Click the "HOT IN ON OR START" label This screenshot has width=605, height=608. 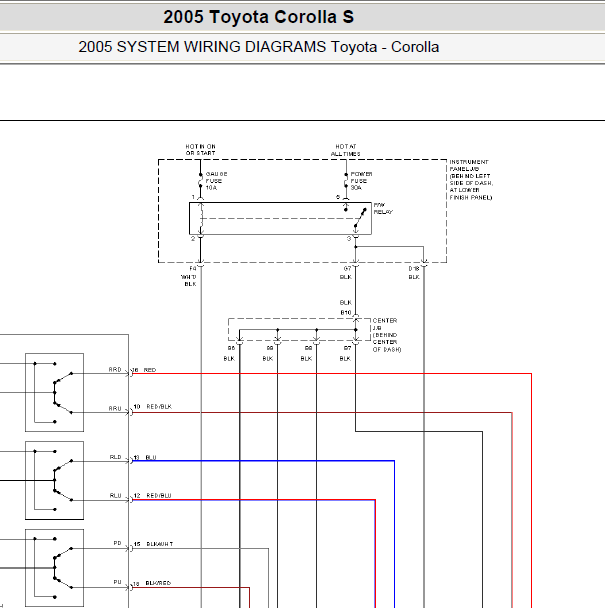point(201,150)
